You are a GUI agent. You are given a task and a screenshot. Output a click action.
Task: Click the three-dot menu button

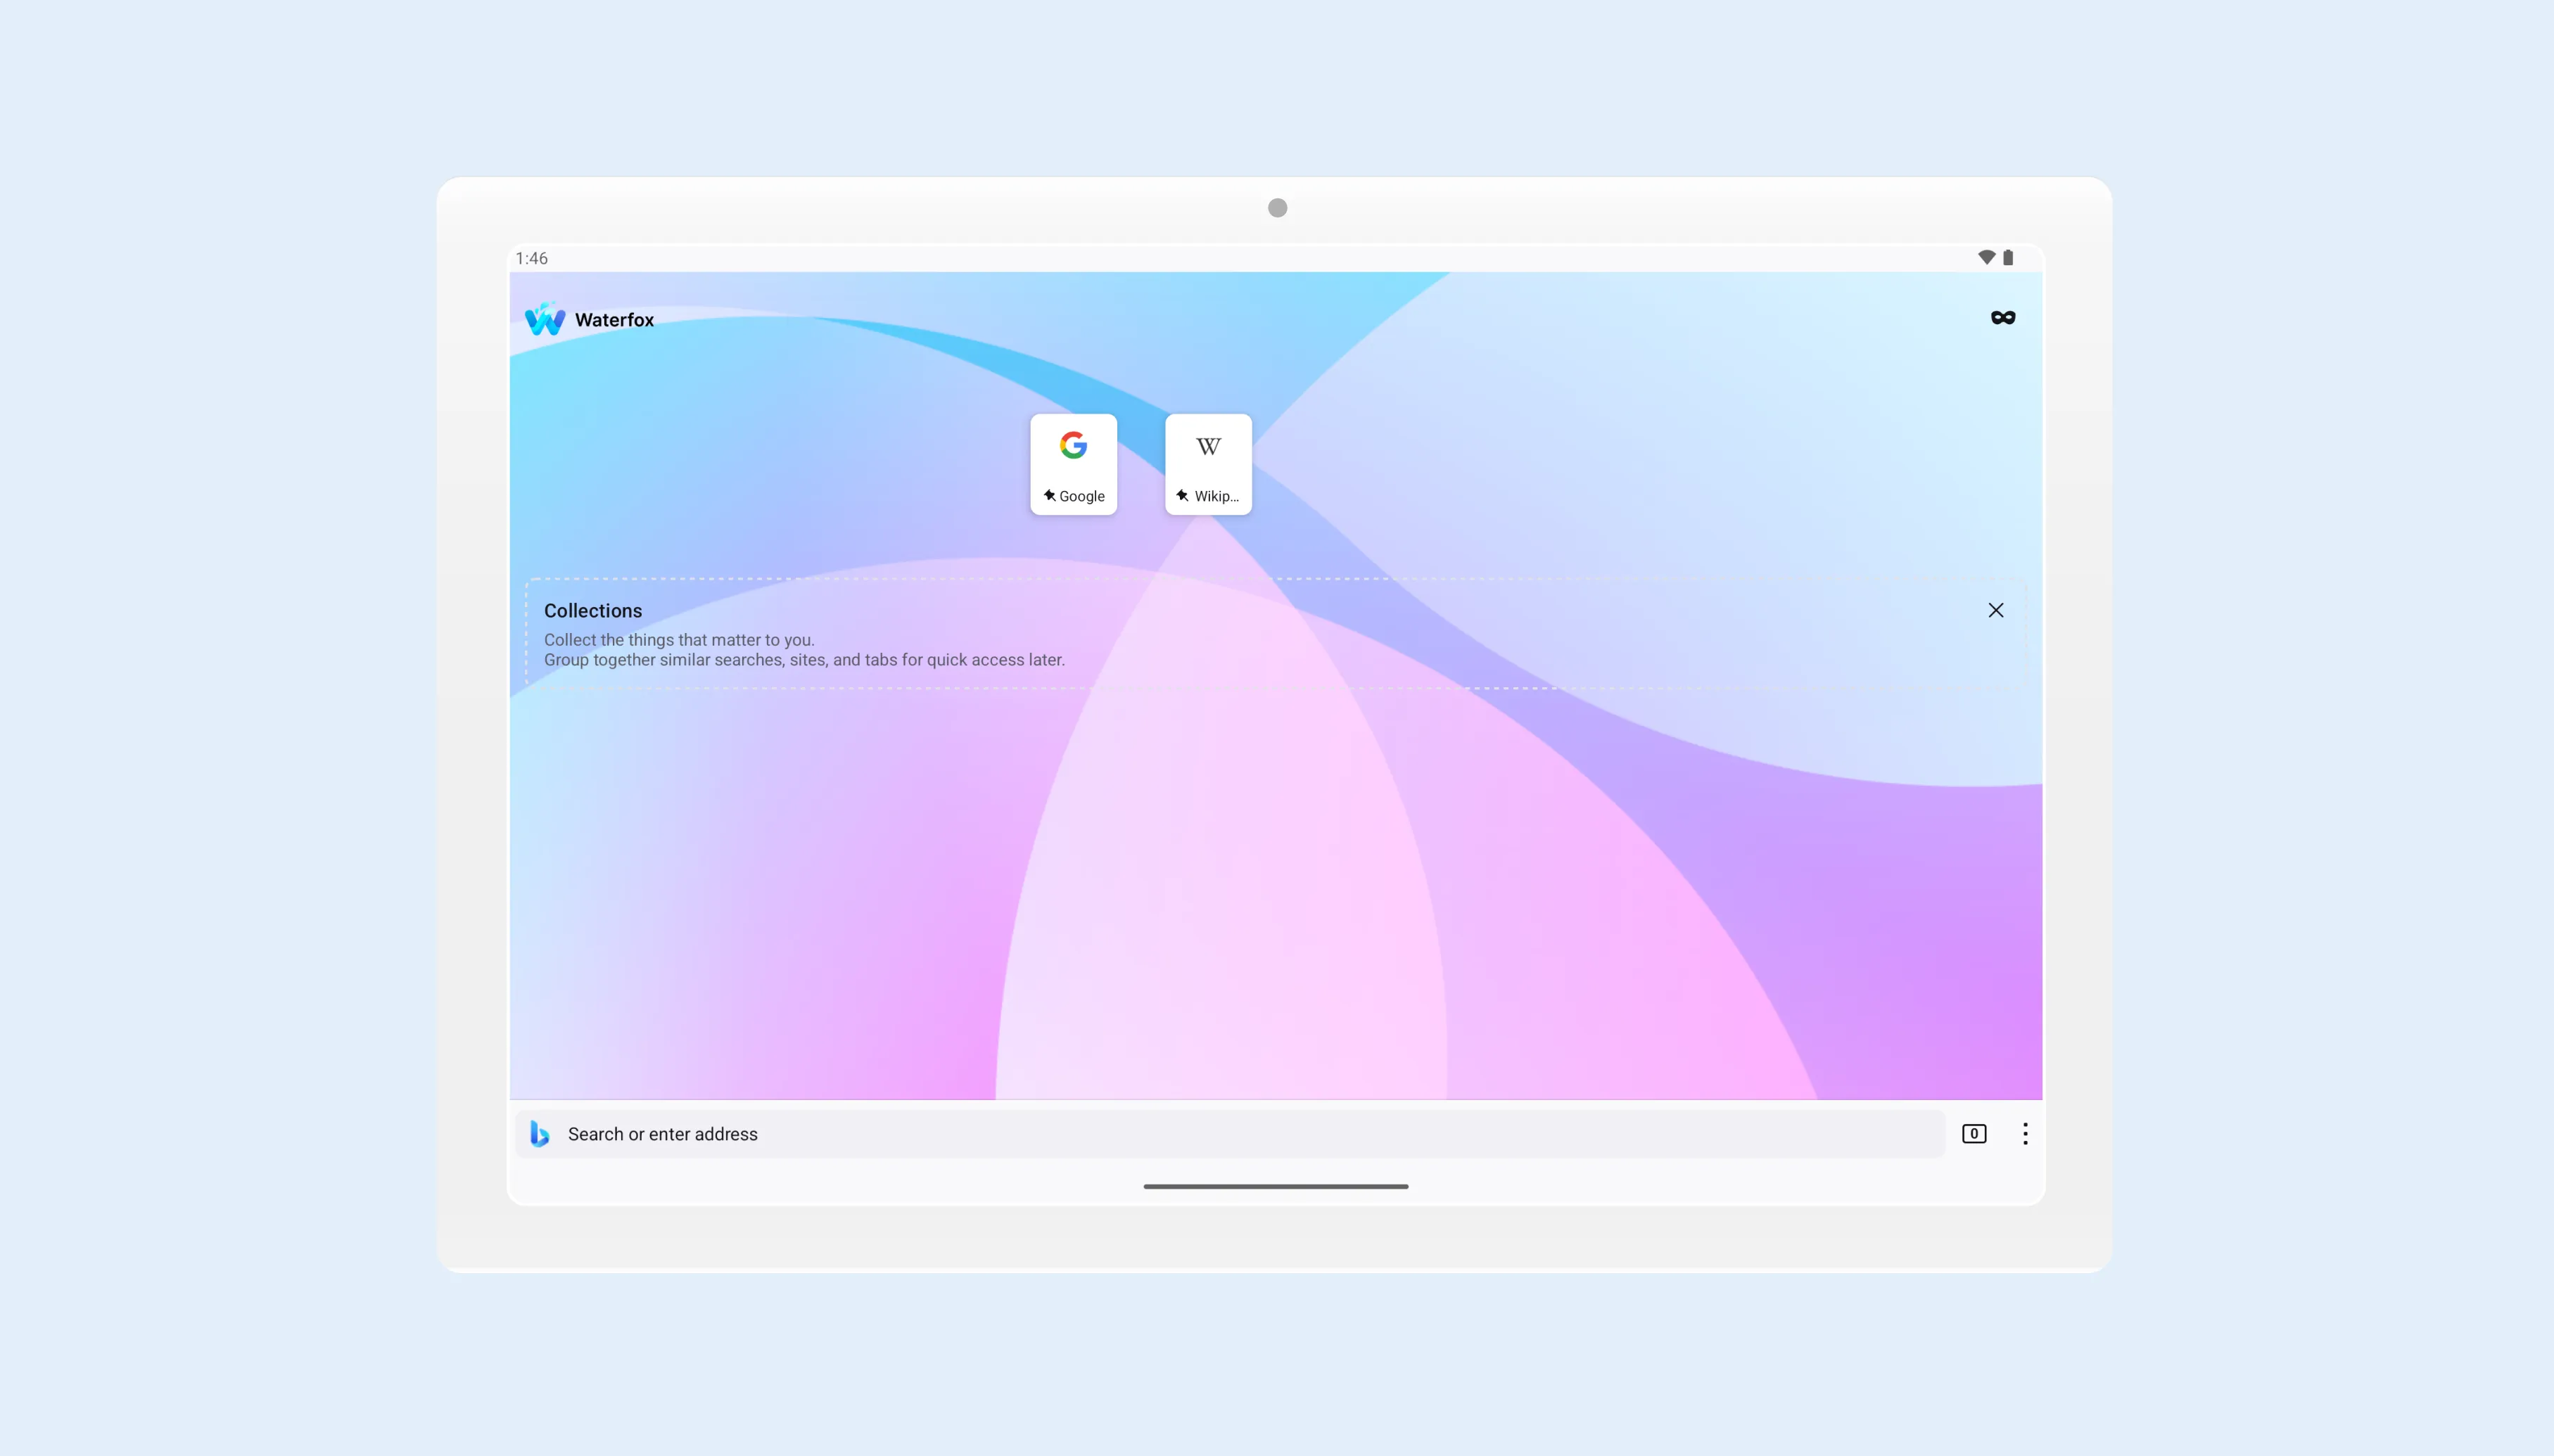coord(2026,1133)
